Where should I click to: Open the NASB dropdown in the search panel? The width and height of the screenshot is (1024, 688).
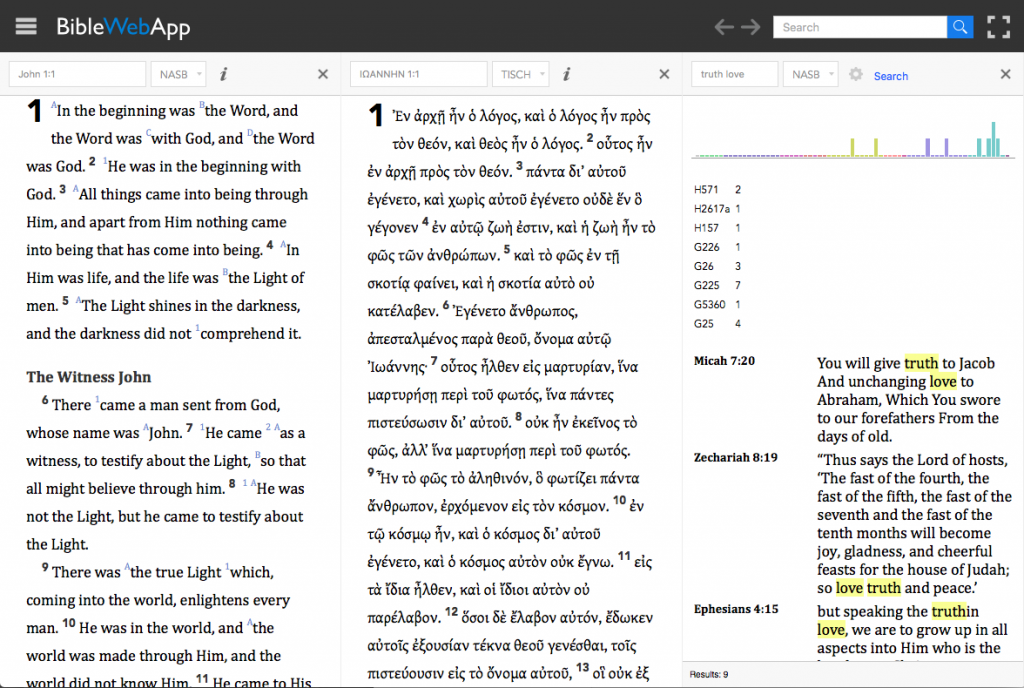point(811,73)
